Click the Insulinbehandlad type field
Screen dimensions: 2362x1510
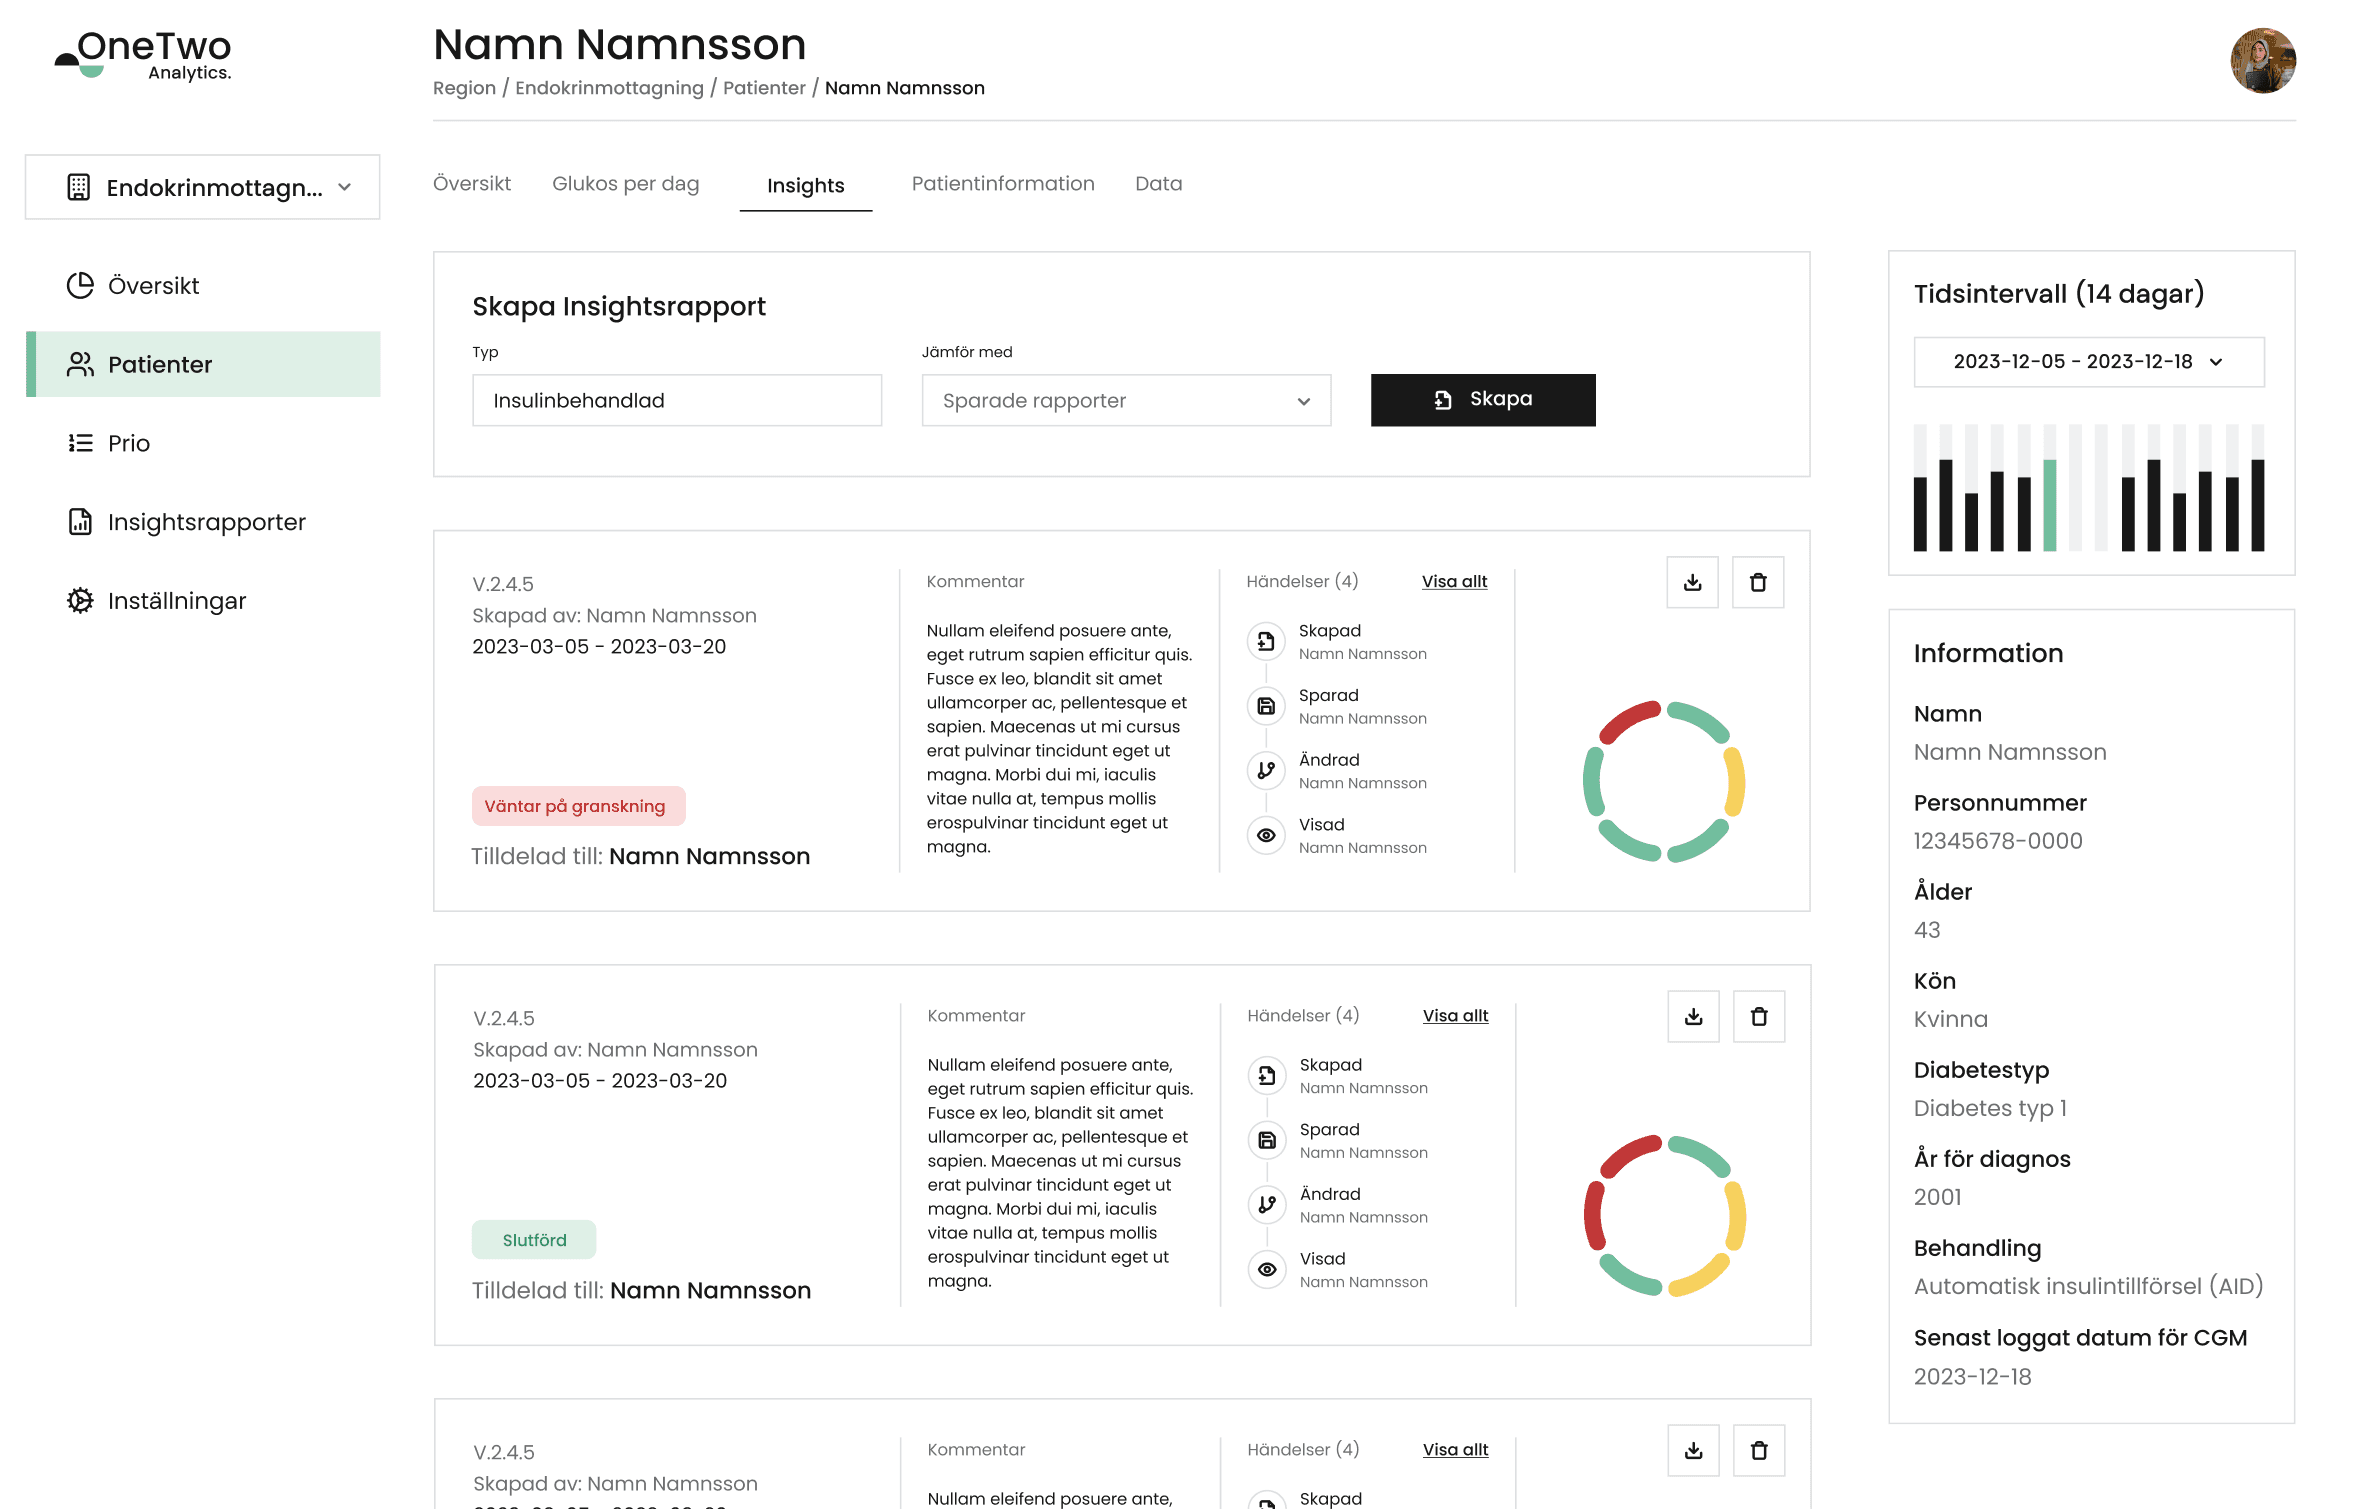click(676, 401)
